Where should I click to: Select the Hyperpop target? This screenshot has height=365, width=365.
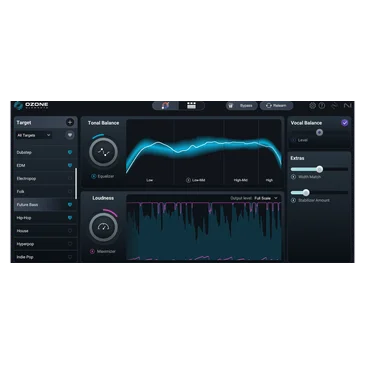[45, 244]
